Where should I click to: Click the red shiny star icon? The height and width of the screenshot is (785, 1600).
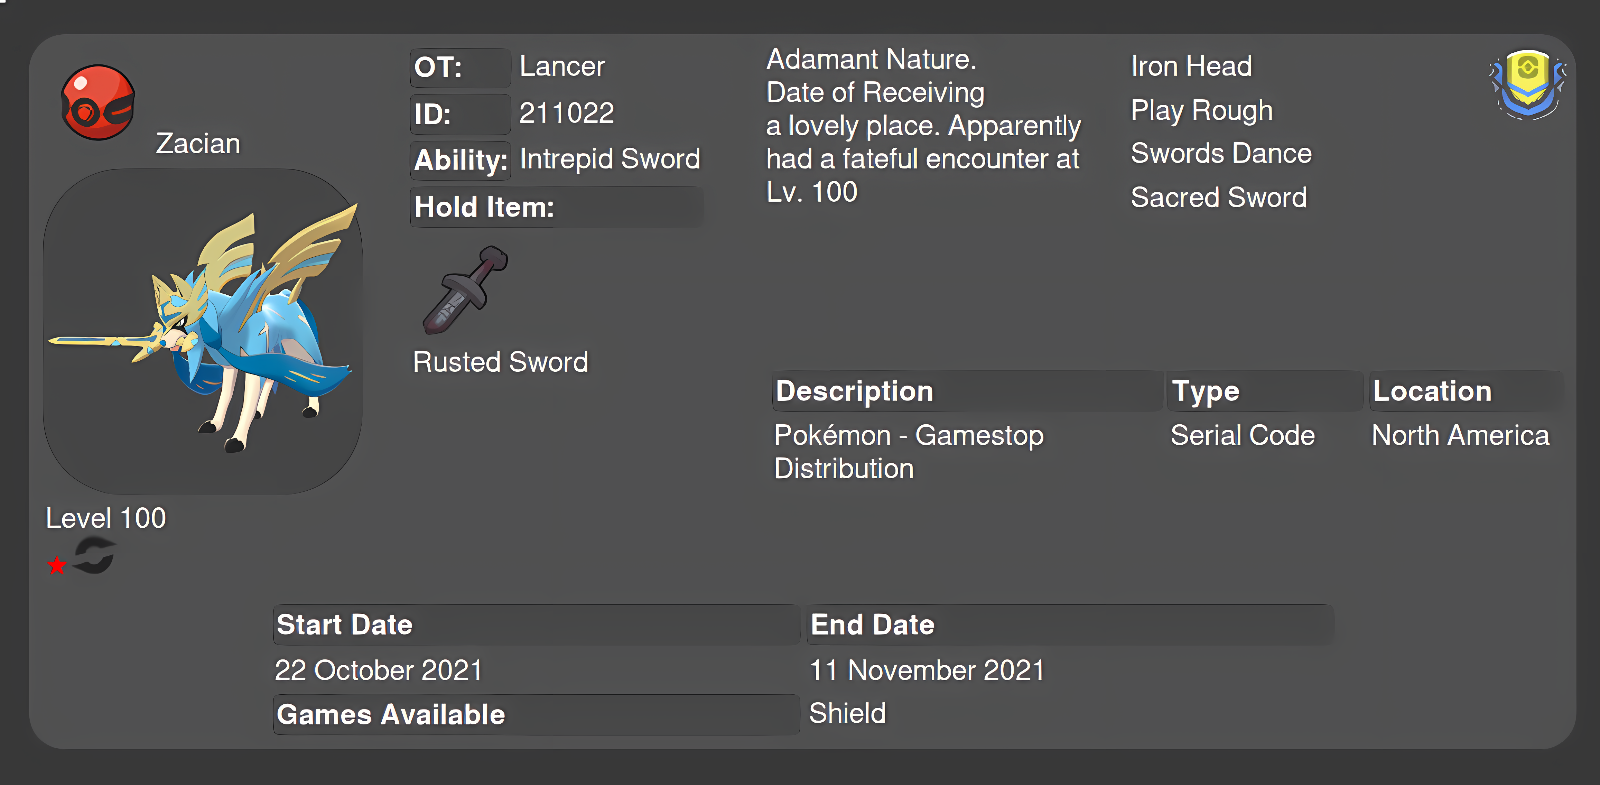57,566
